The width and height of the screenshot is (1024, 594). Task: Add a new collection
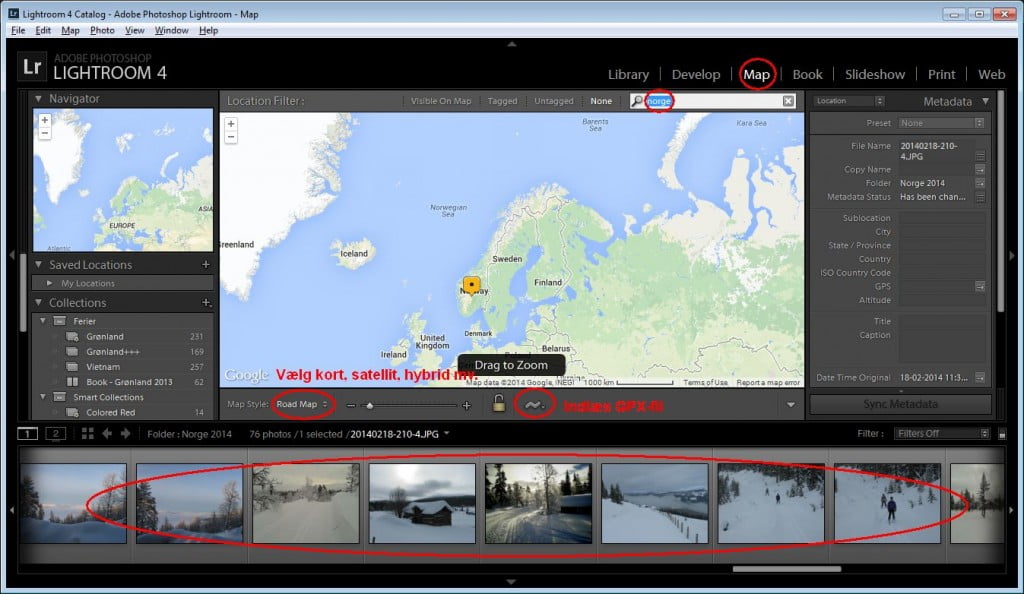pos(206,302)
